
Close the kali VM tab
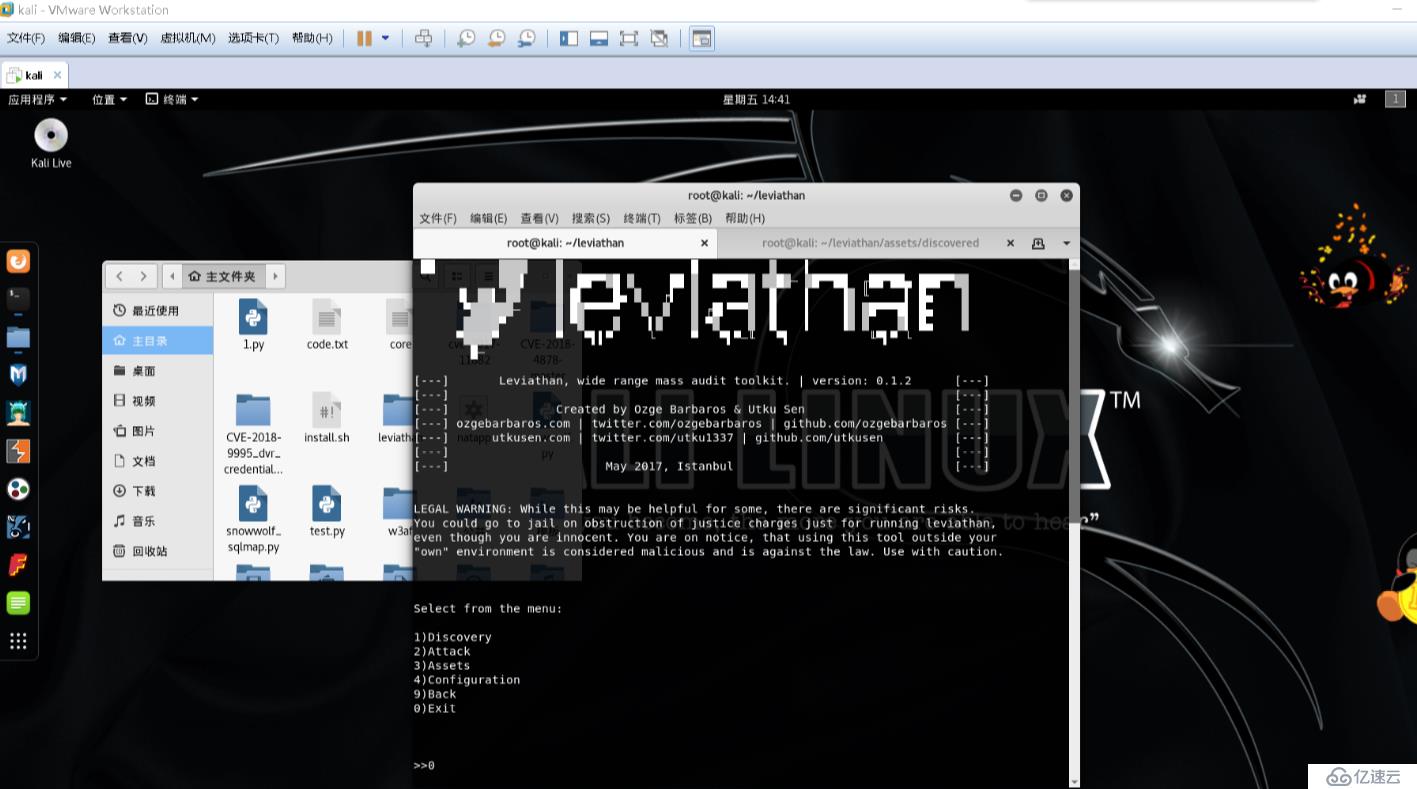point(58,75)
